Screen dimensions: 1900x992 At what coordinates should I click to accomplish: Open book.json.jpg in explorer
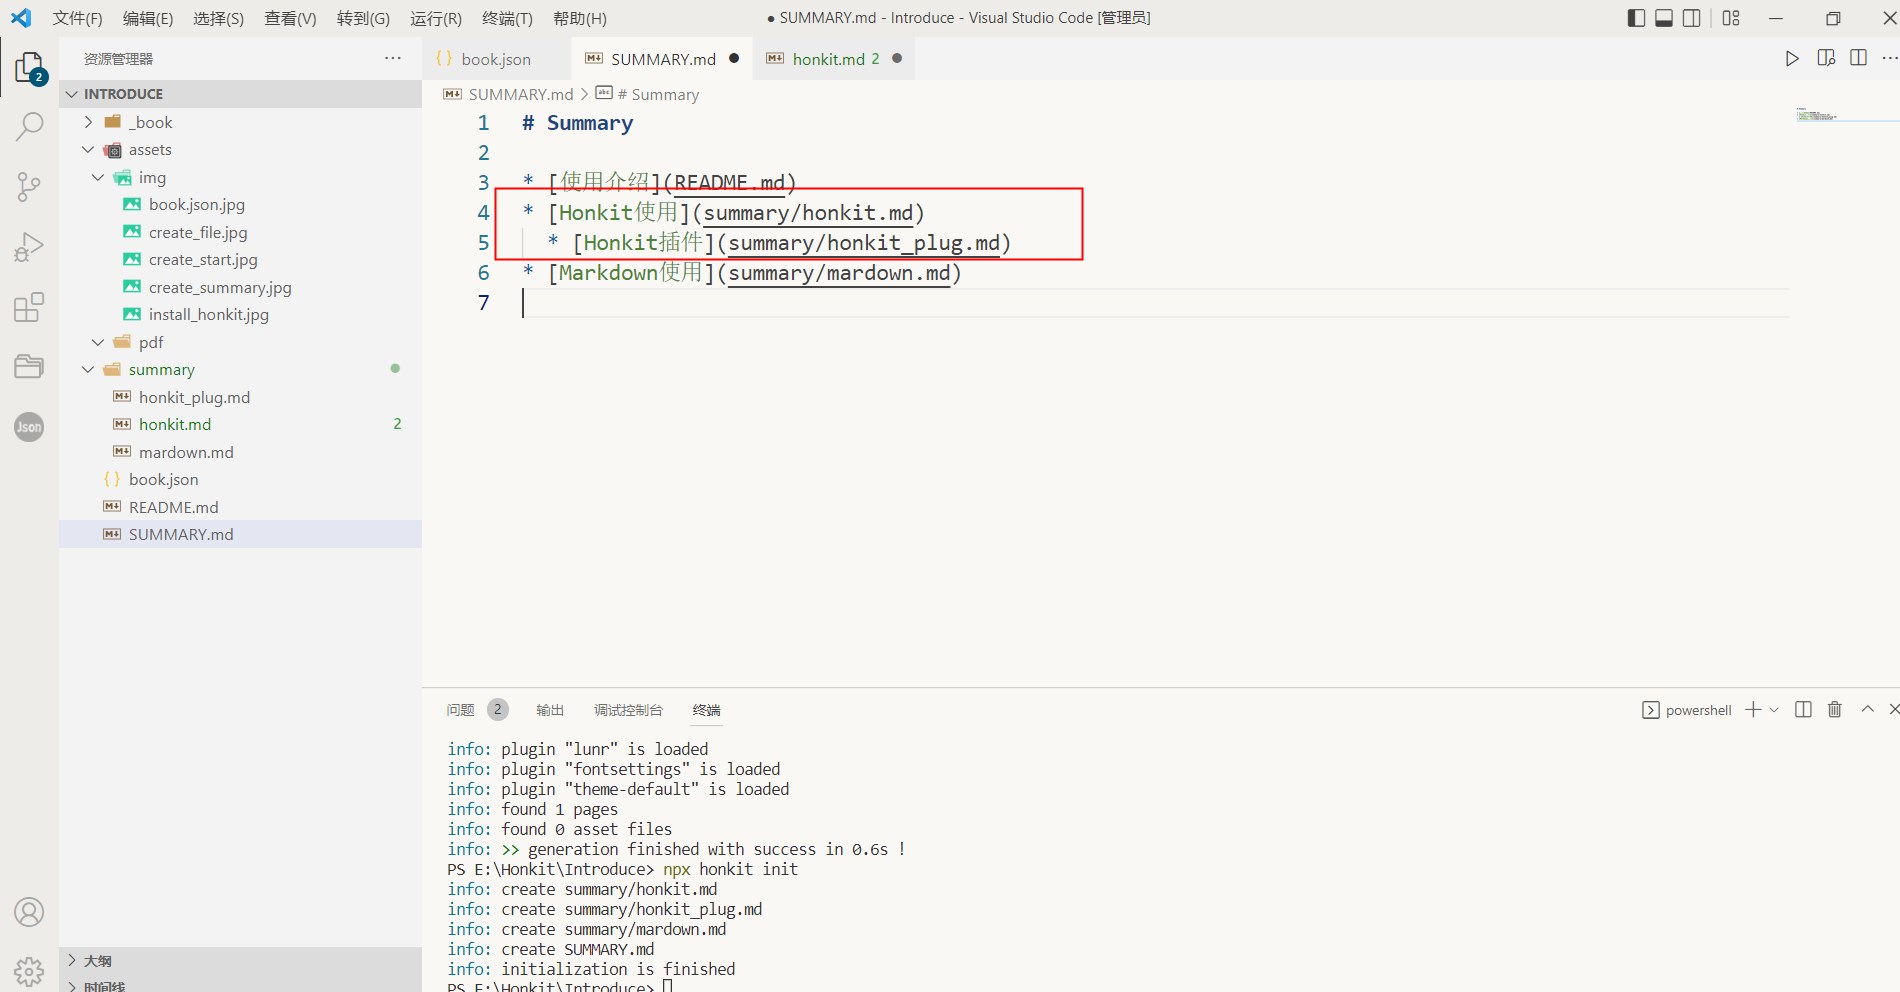(x=240, y=204)
